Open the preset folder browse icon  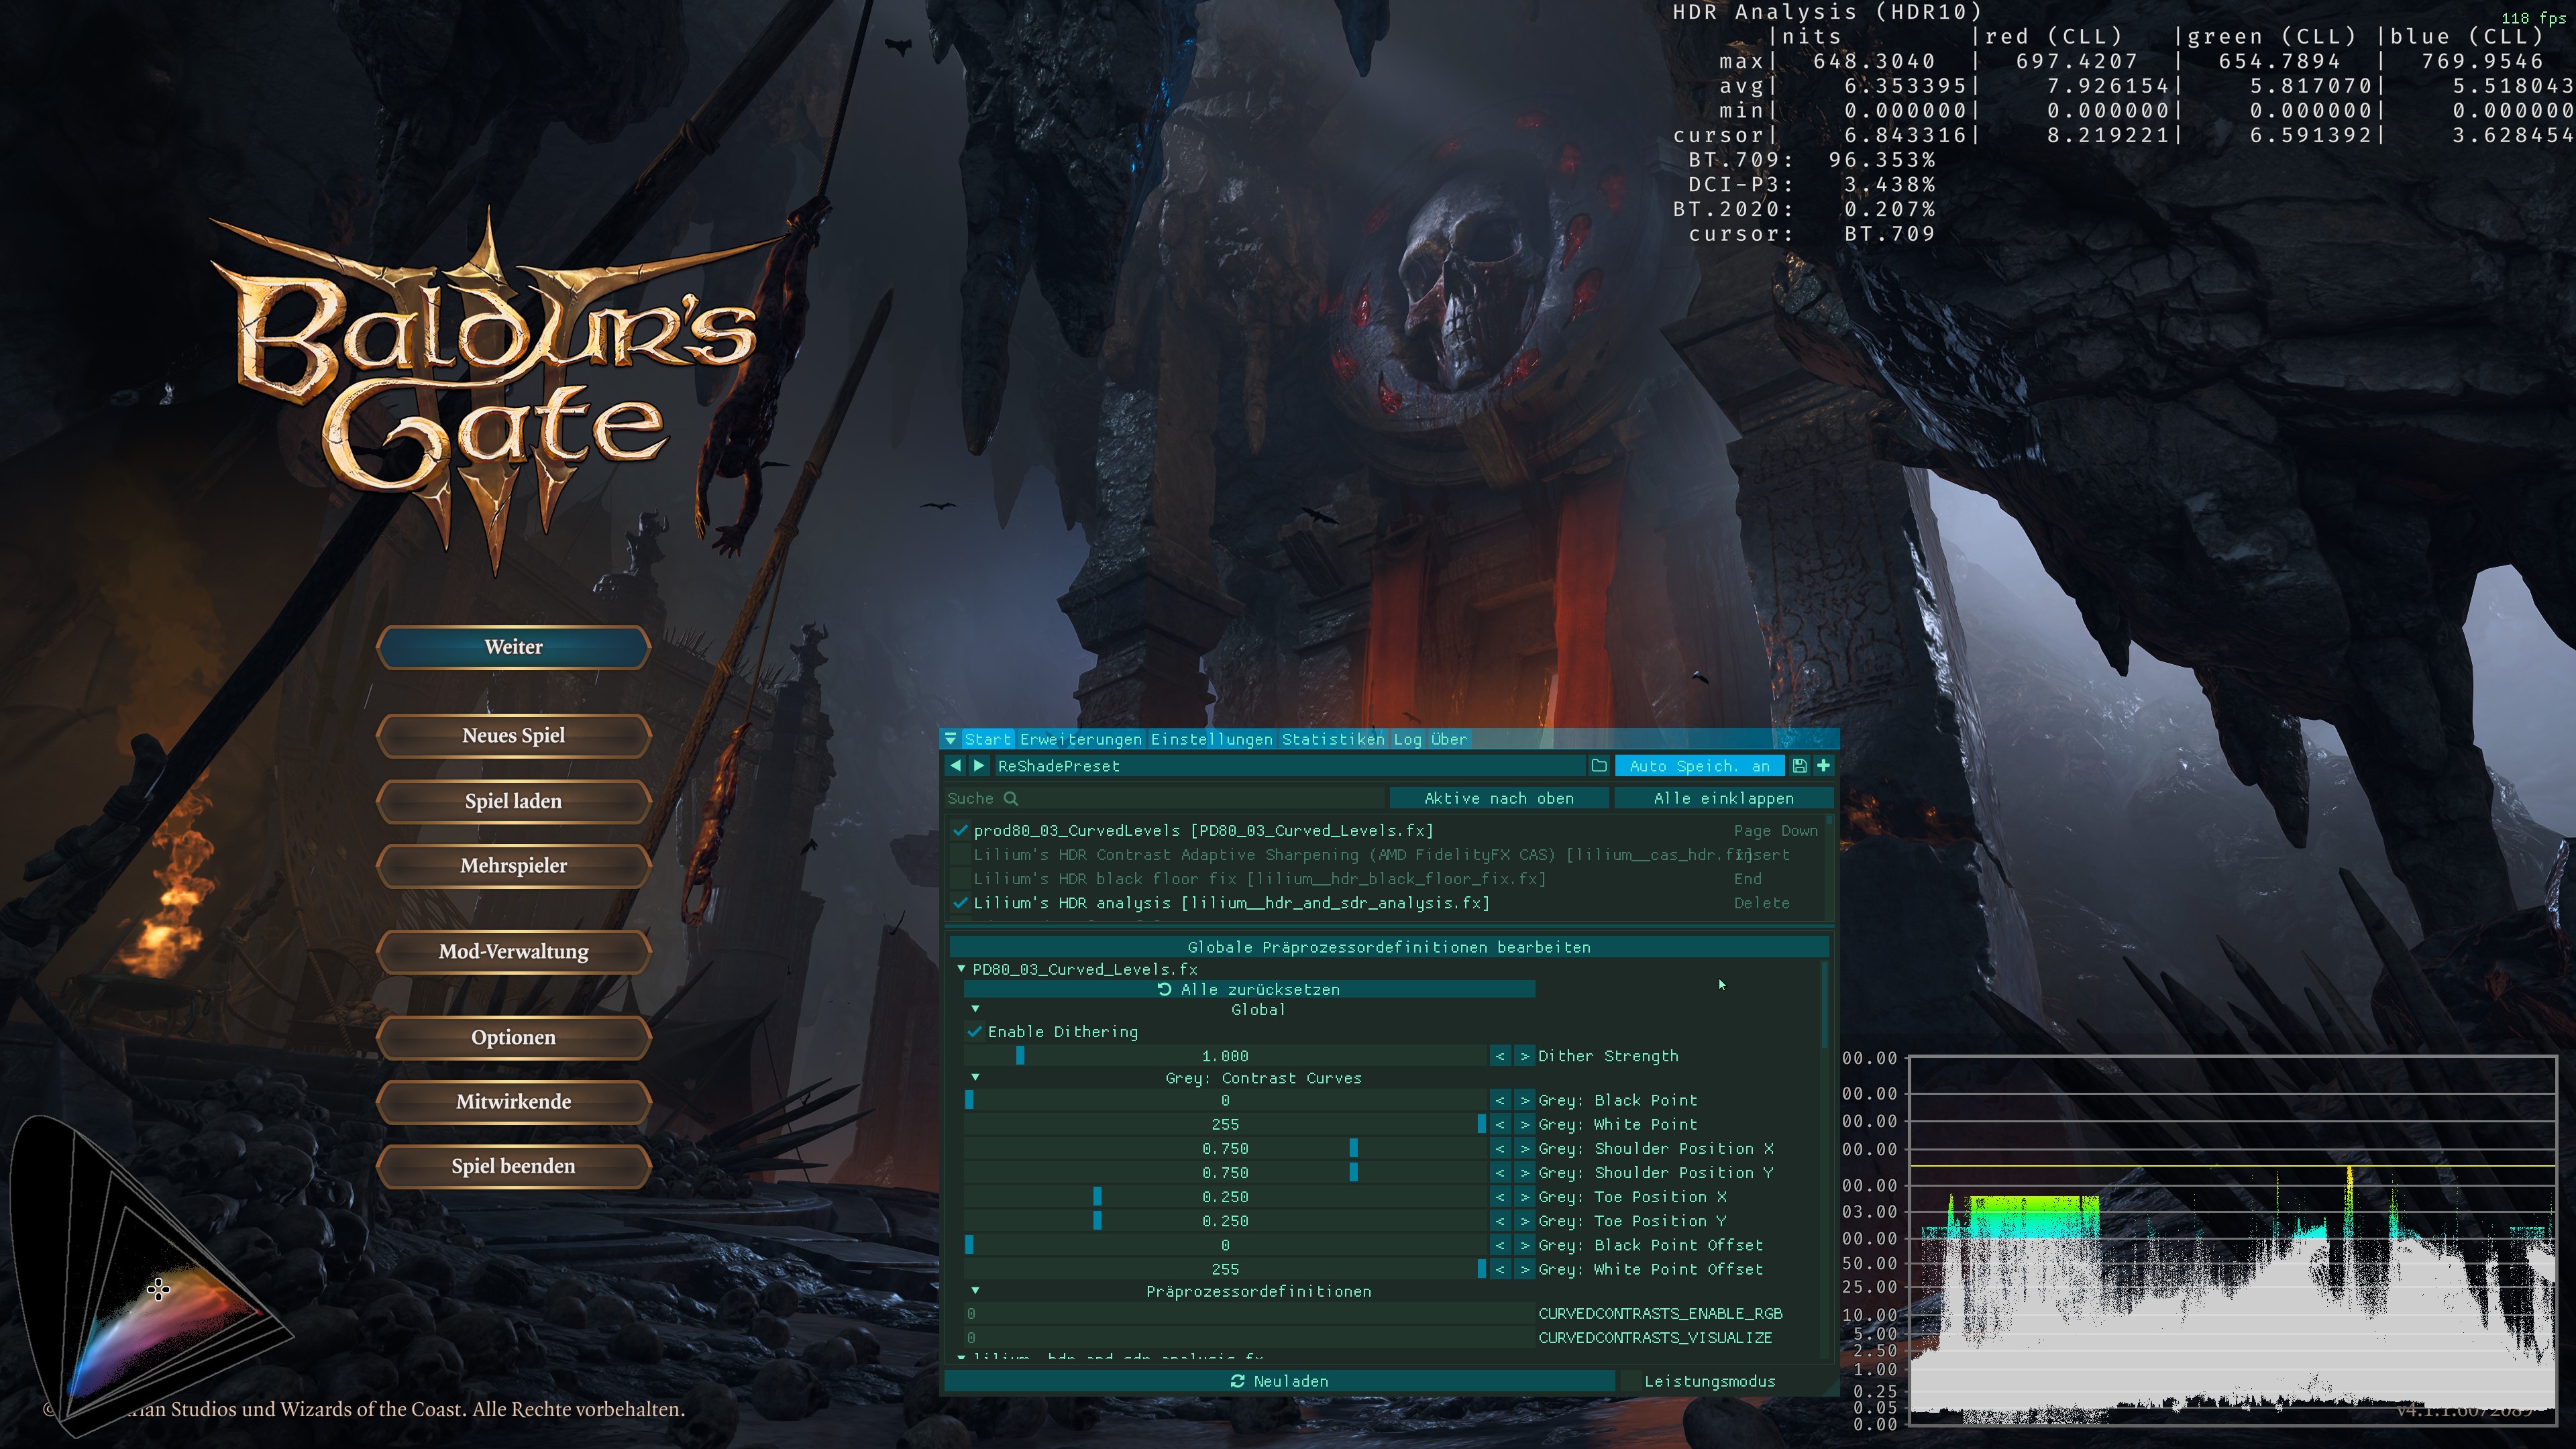click(x=1598, y=766)
